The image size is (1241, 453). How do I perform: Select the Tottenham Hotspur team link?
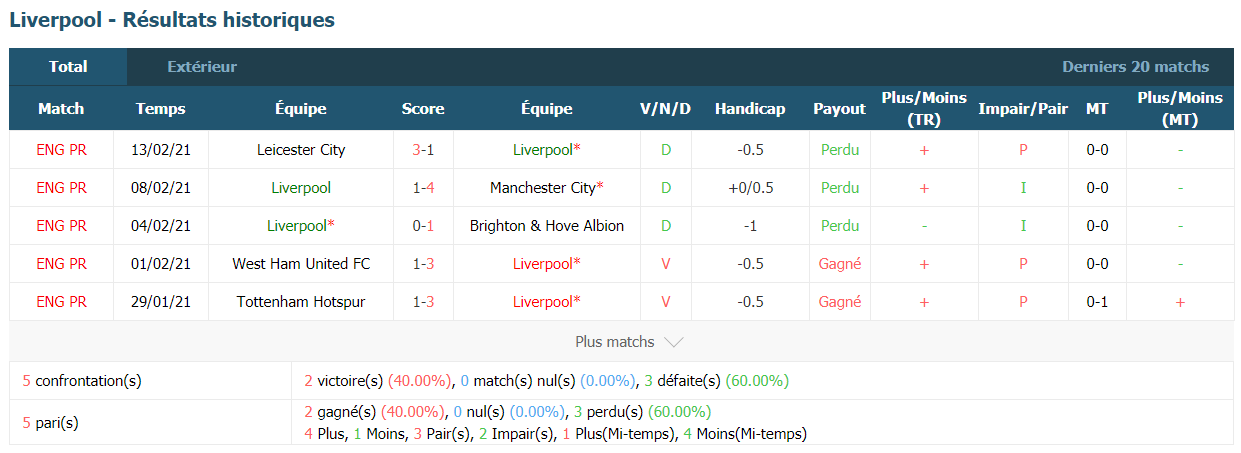pos(301,302)
